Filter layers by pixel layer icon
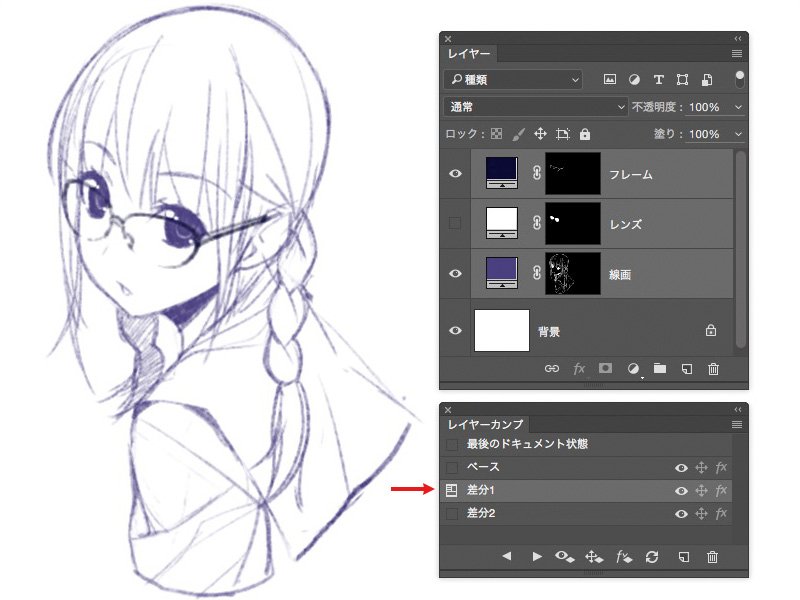 [x=610, y=80]
